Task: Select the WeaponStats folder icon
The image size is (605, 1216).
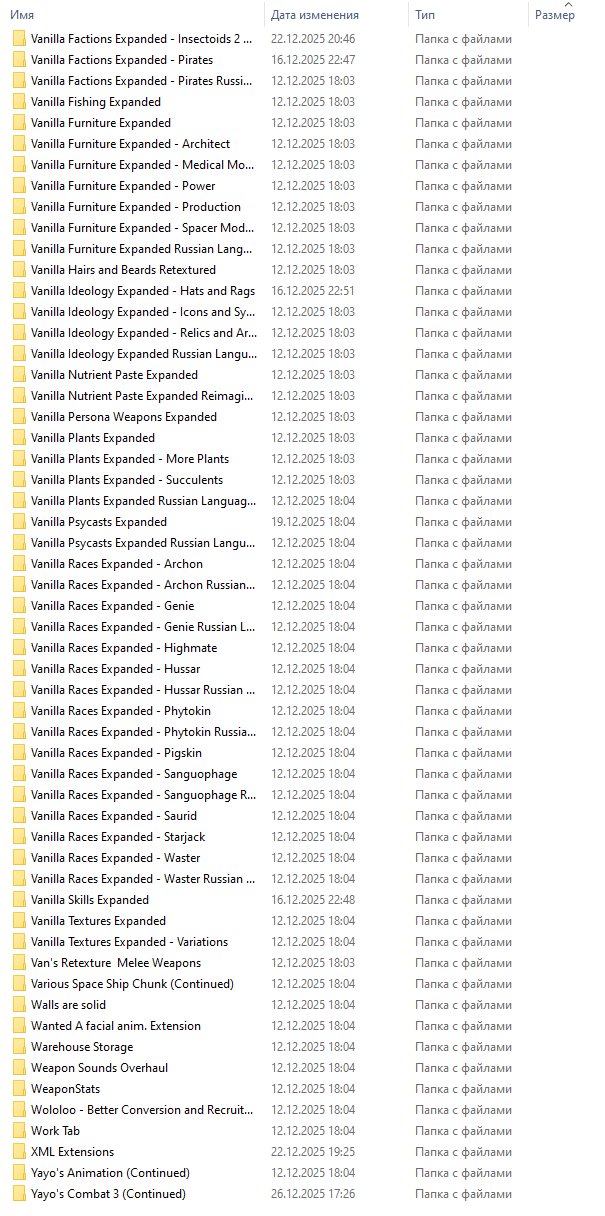Action: [x=19, y=1089]
